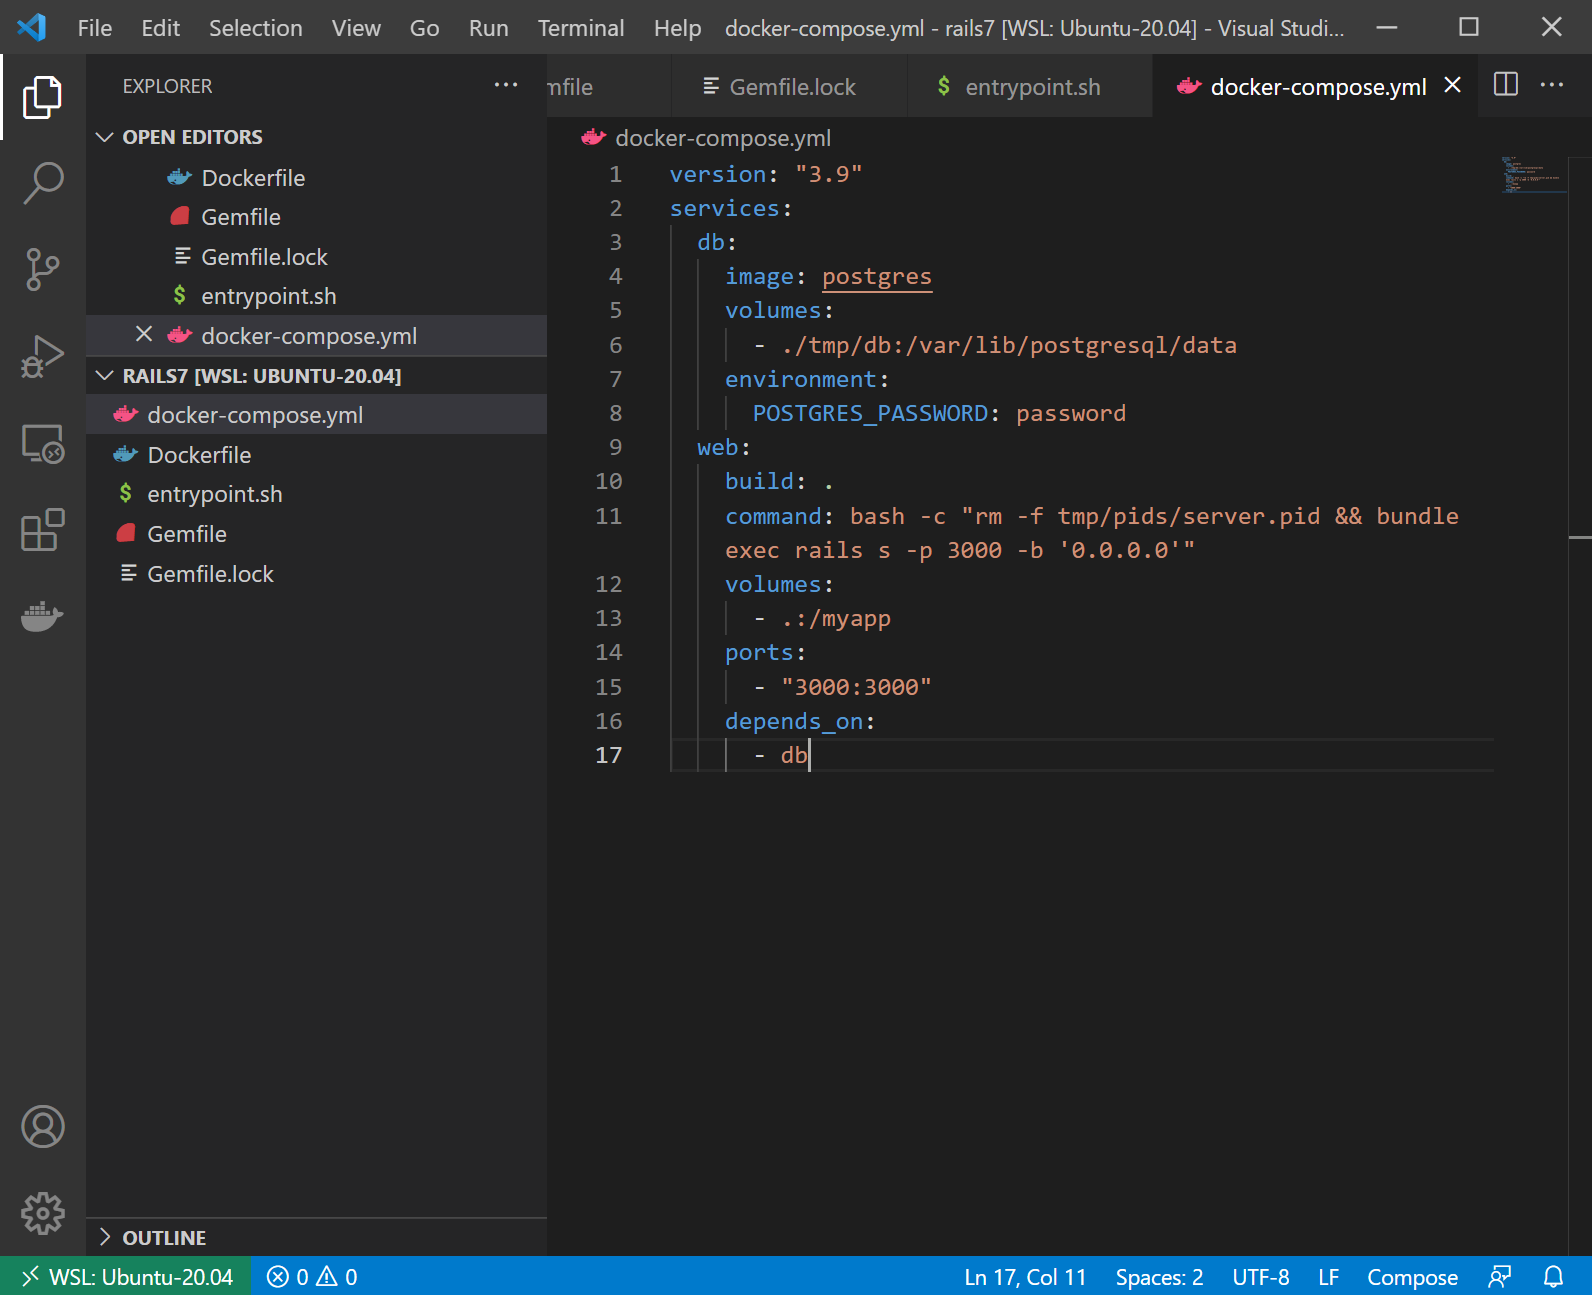Click the minimap code preview
Screen dimensions: 1592x1295
point(1532,174)
